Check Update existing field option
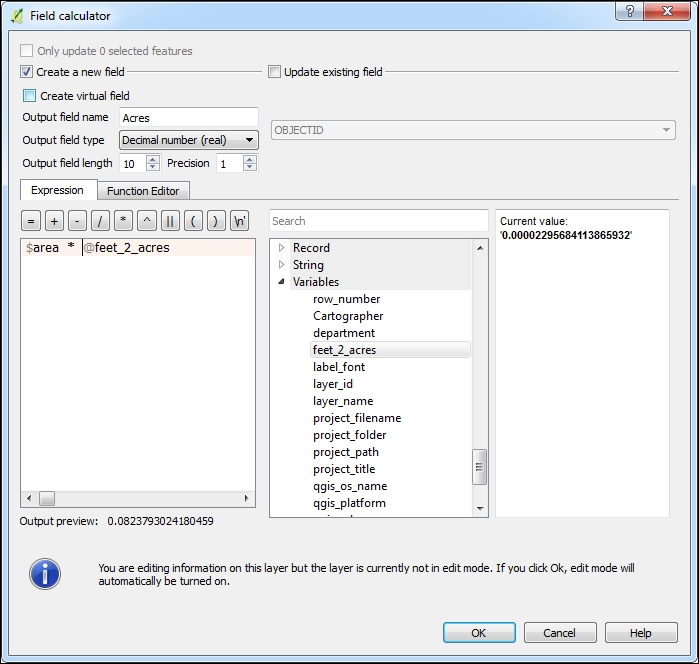This screenshot has height=664, width=699. point(274,72)
